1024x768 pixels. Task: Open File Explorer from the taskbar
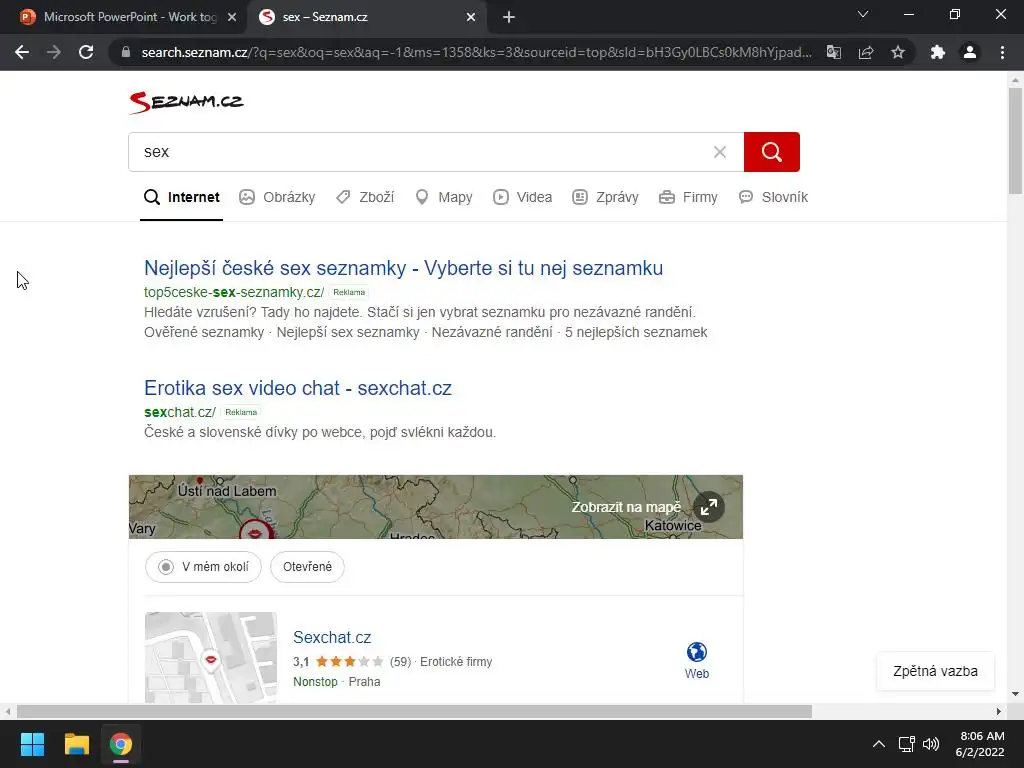pyautogui.click(x=76, y=744)
